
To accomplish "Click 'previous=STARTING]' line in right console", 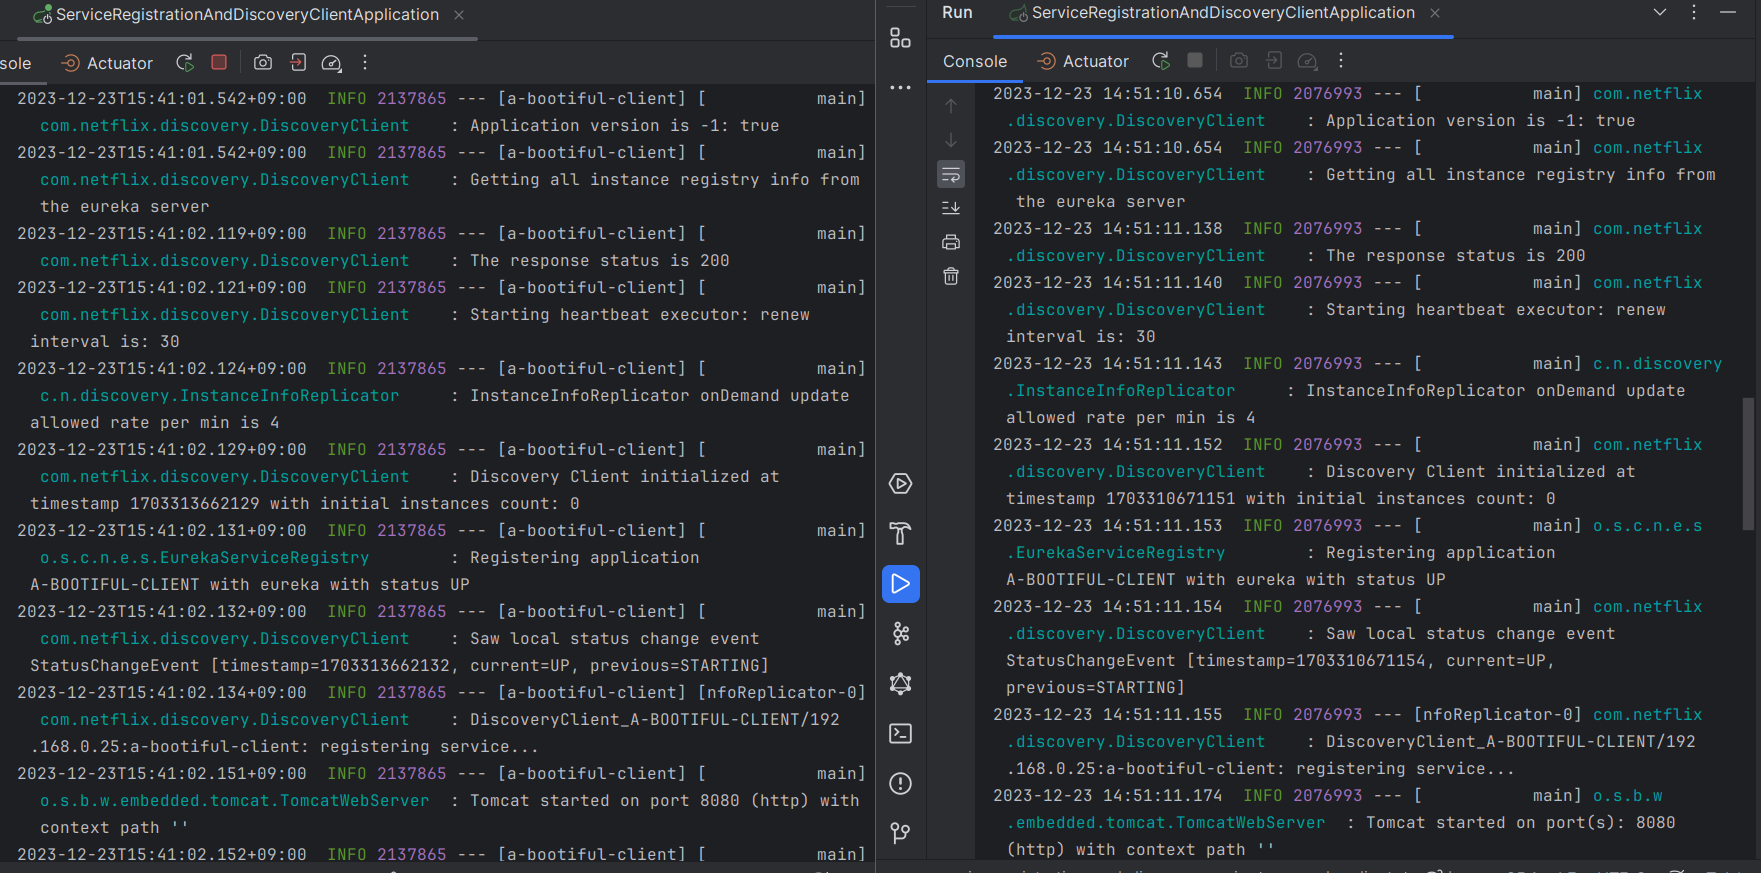I will click(1095, 688).
